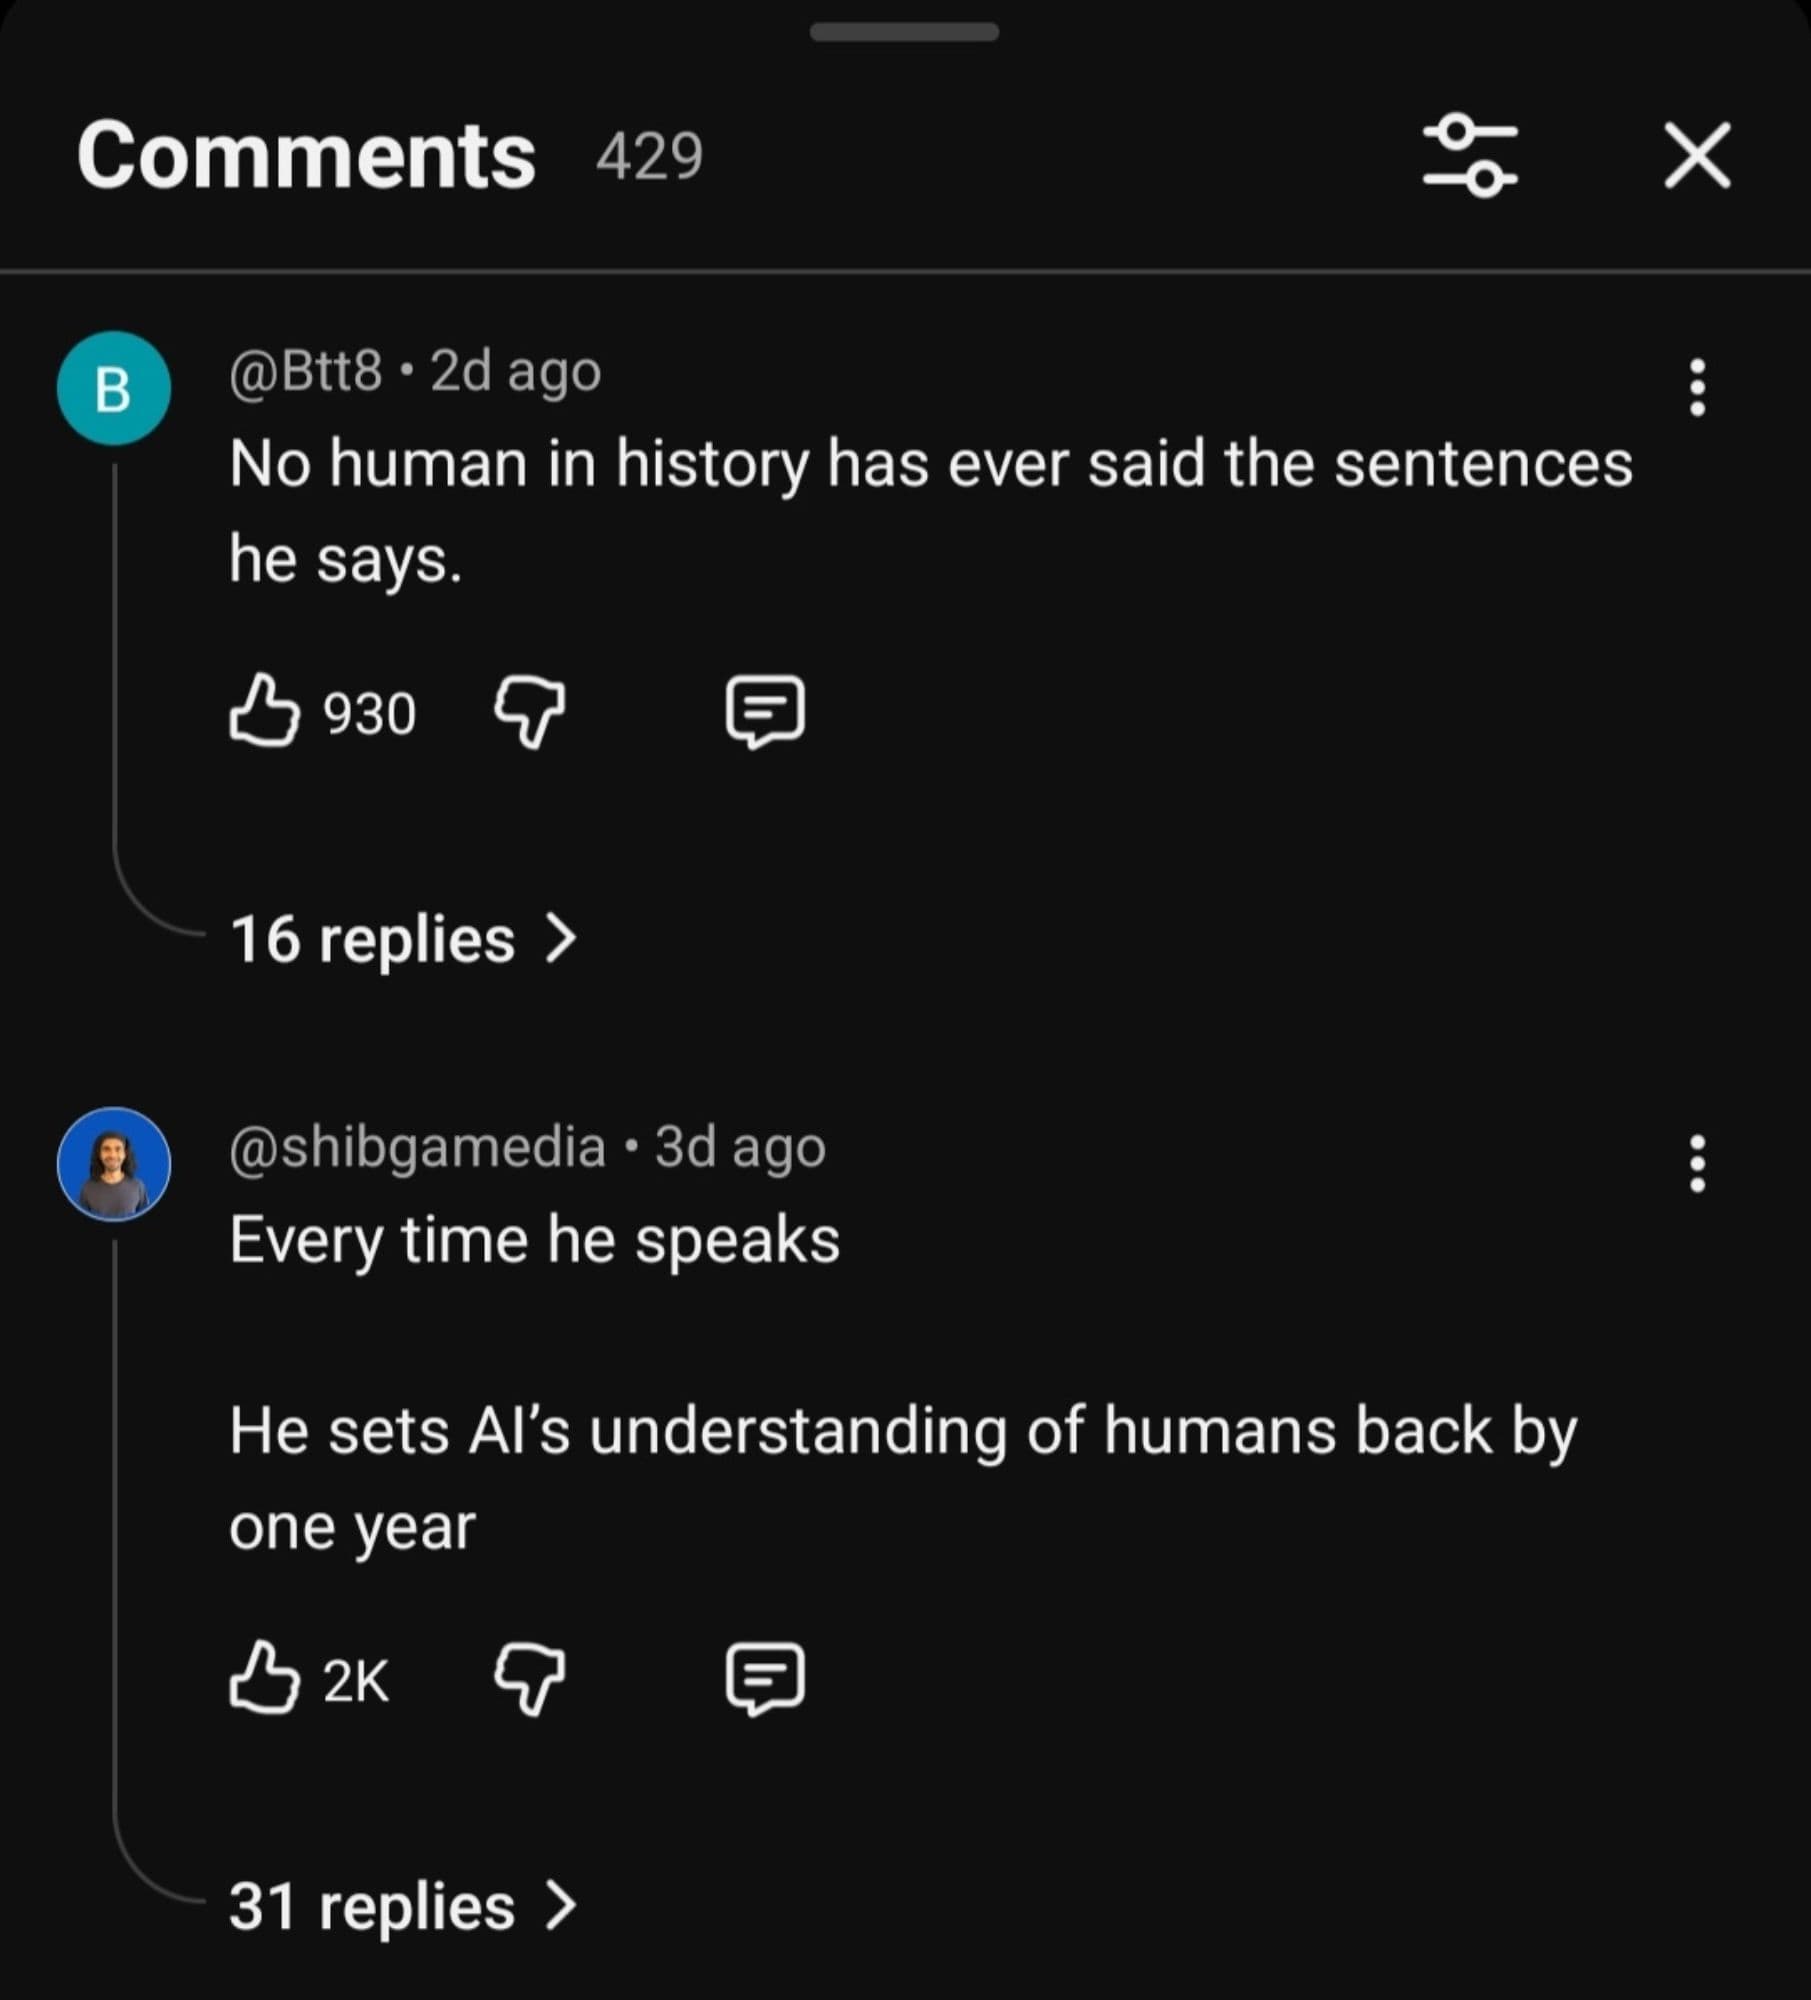
Task: Tap the drag handle above Comments
Action: (904, 33)
